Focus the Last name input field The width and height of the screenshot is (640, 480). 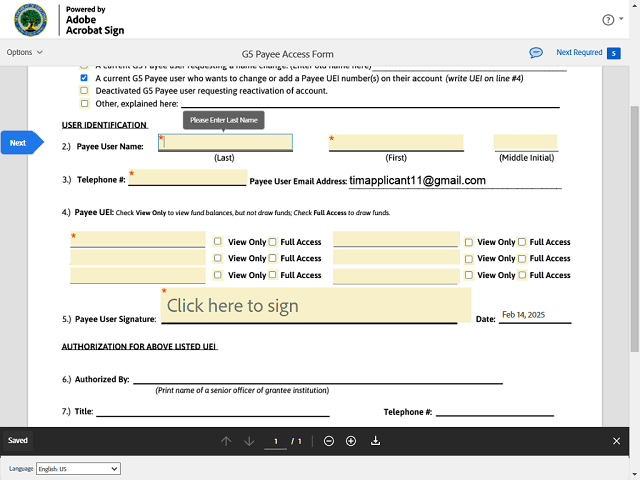coord(225,142)
